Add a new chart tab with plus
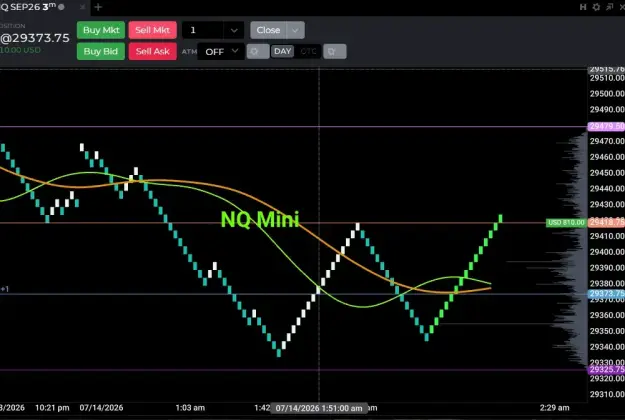This screenshot has width=625, height=420. tap(98, 7)
